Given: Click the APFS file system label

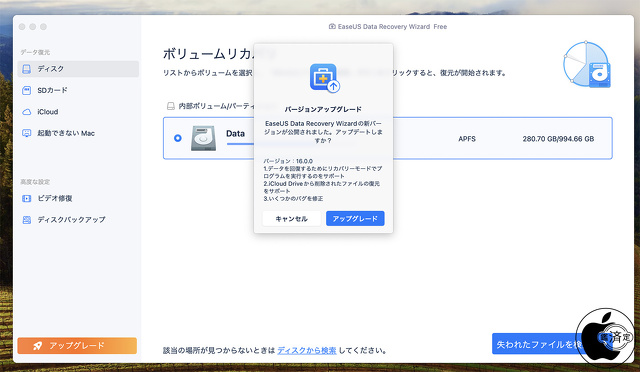Looking at the screenshot, I should (x=467, y=139).
